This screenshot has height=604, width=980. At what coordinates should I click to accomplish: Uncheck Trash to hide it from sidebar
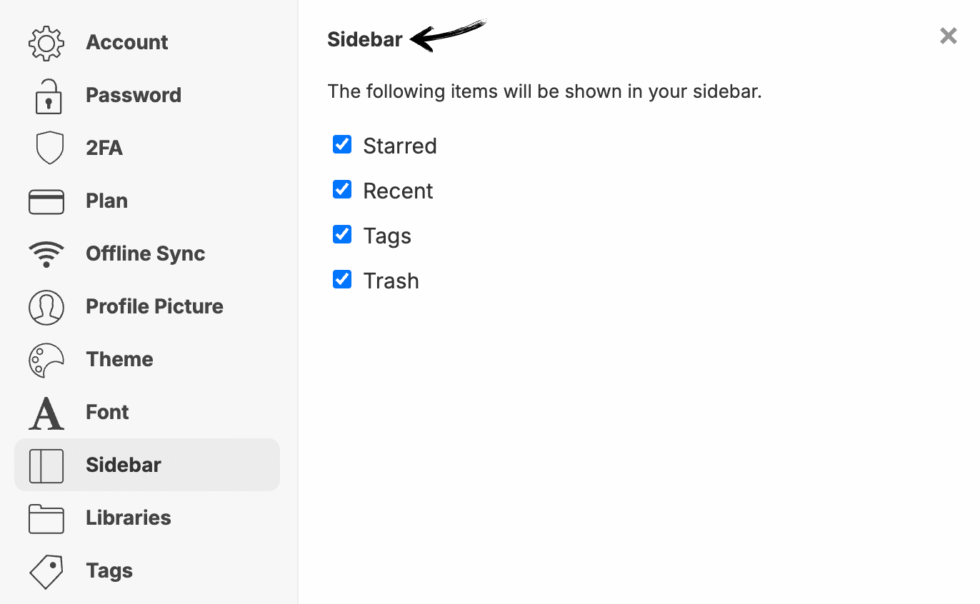[x=343, y=279]
